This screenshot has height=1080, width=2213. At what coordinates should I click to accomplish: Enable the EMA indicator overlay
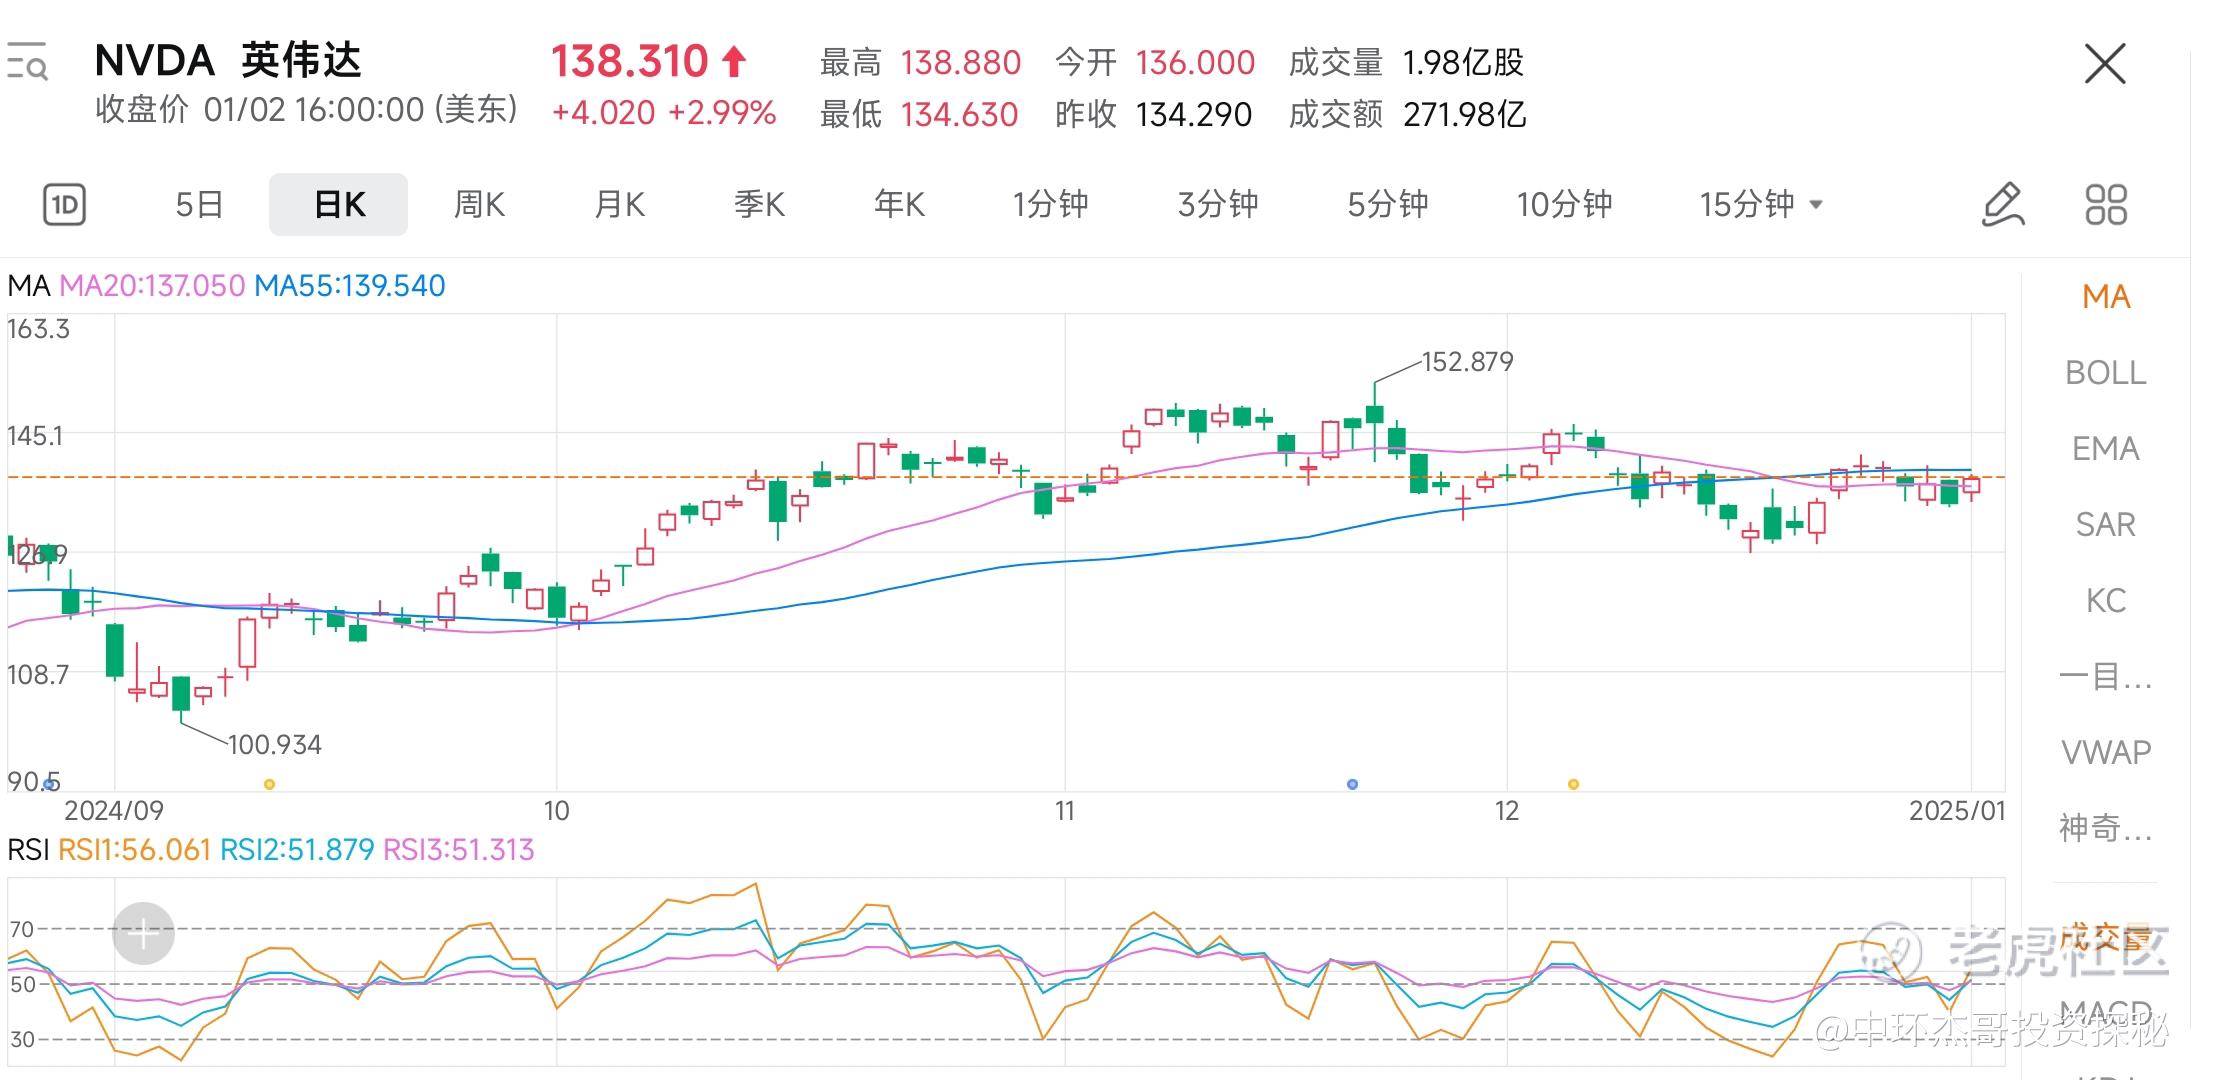tap(2106, 449)
